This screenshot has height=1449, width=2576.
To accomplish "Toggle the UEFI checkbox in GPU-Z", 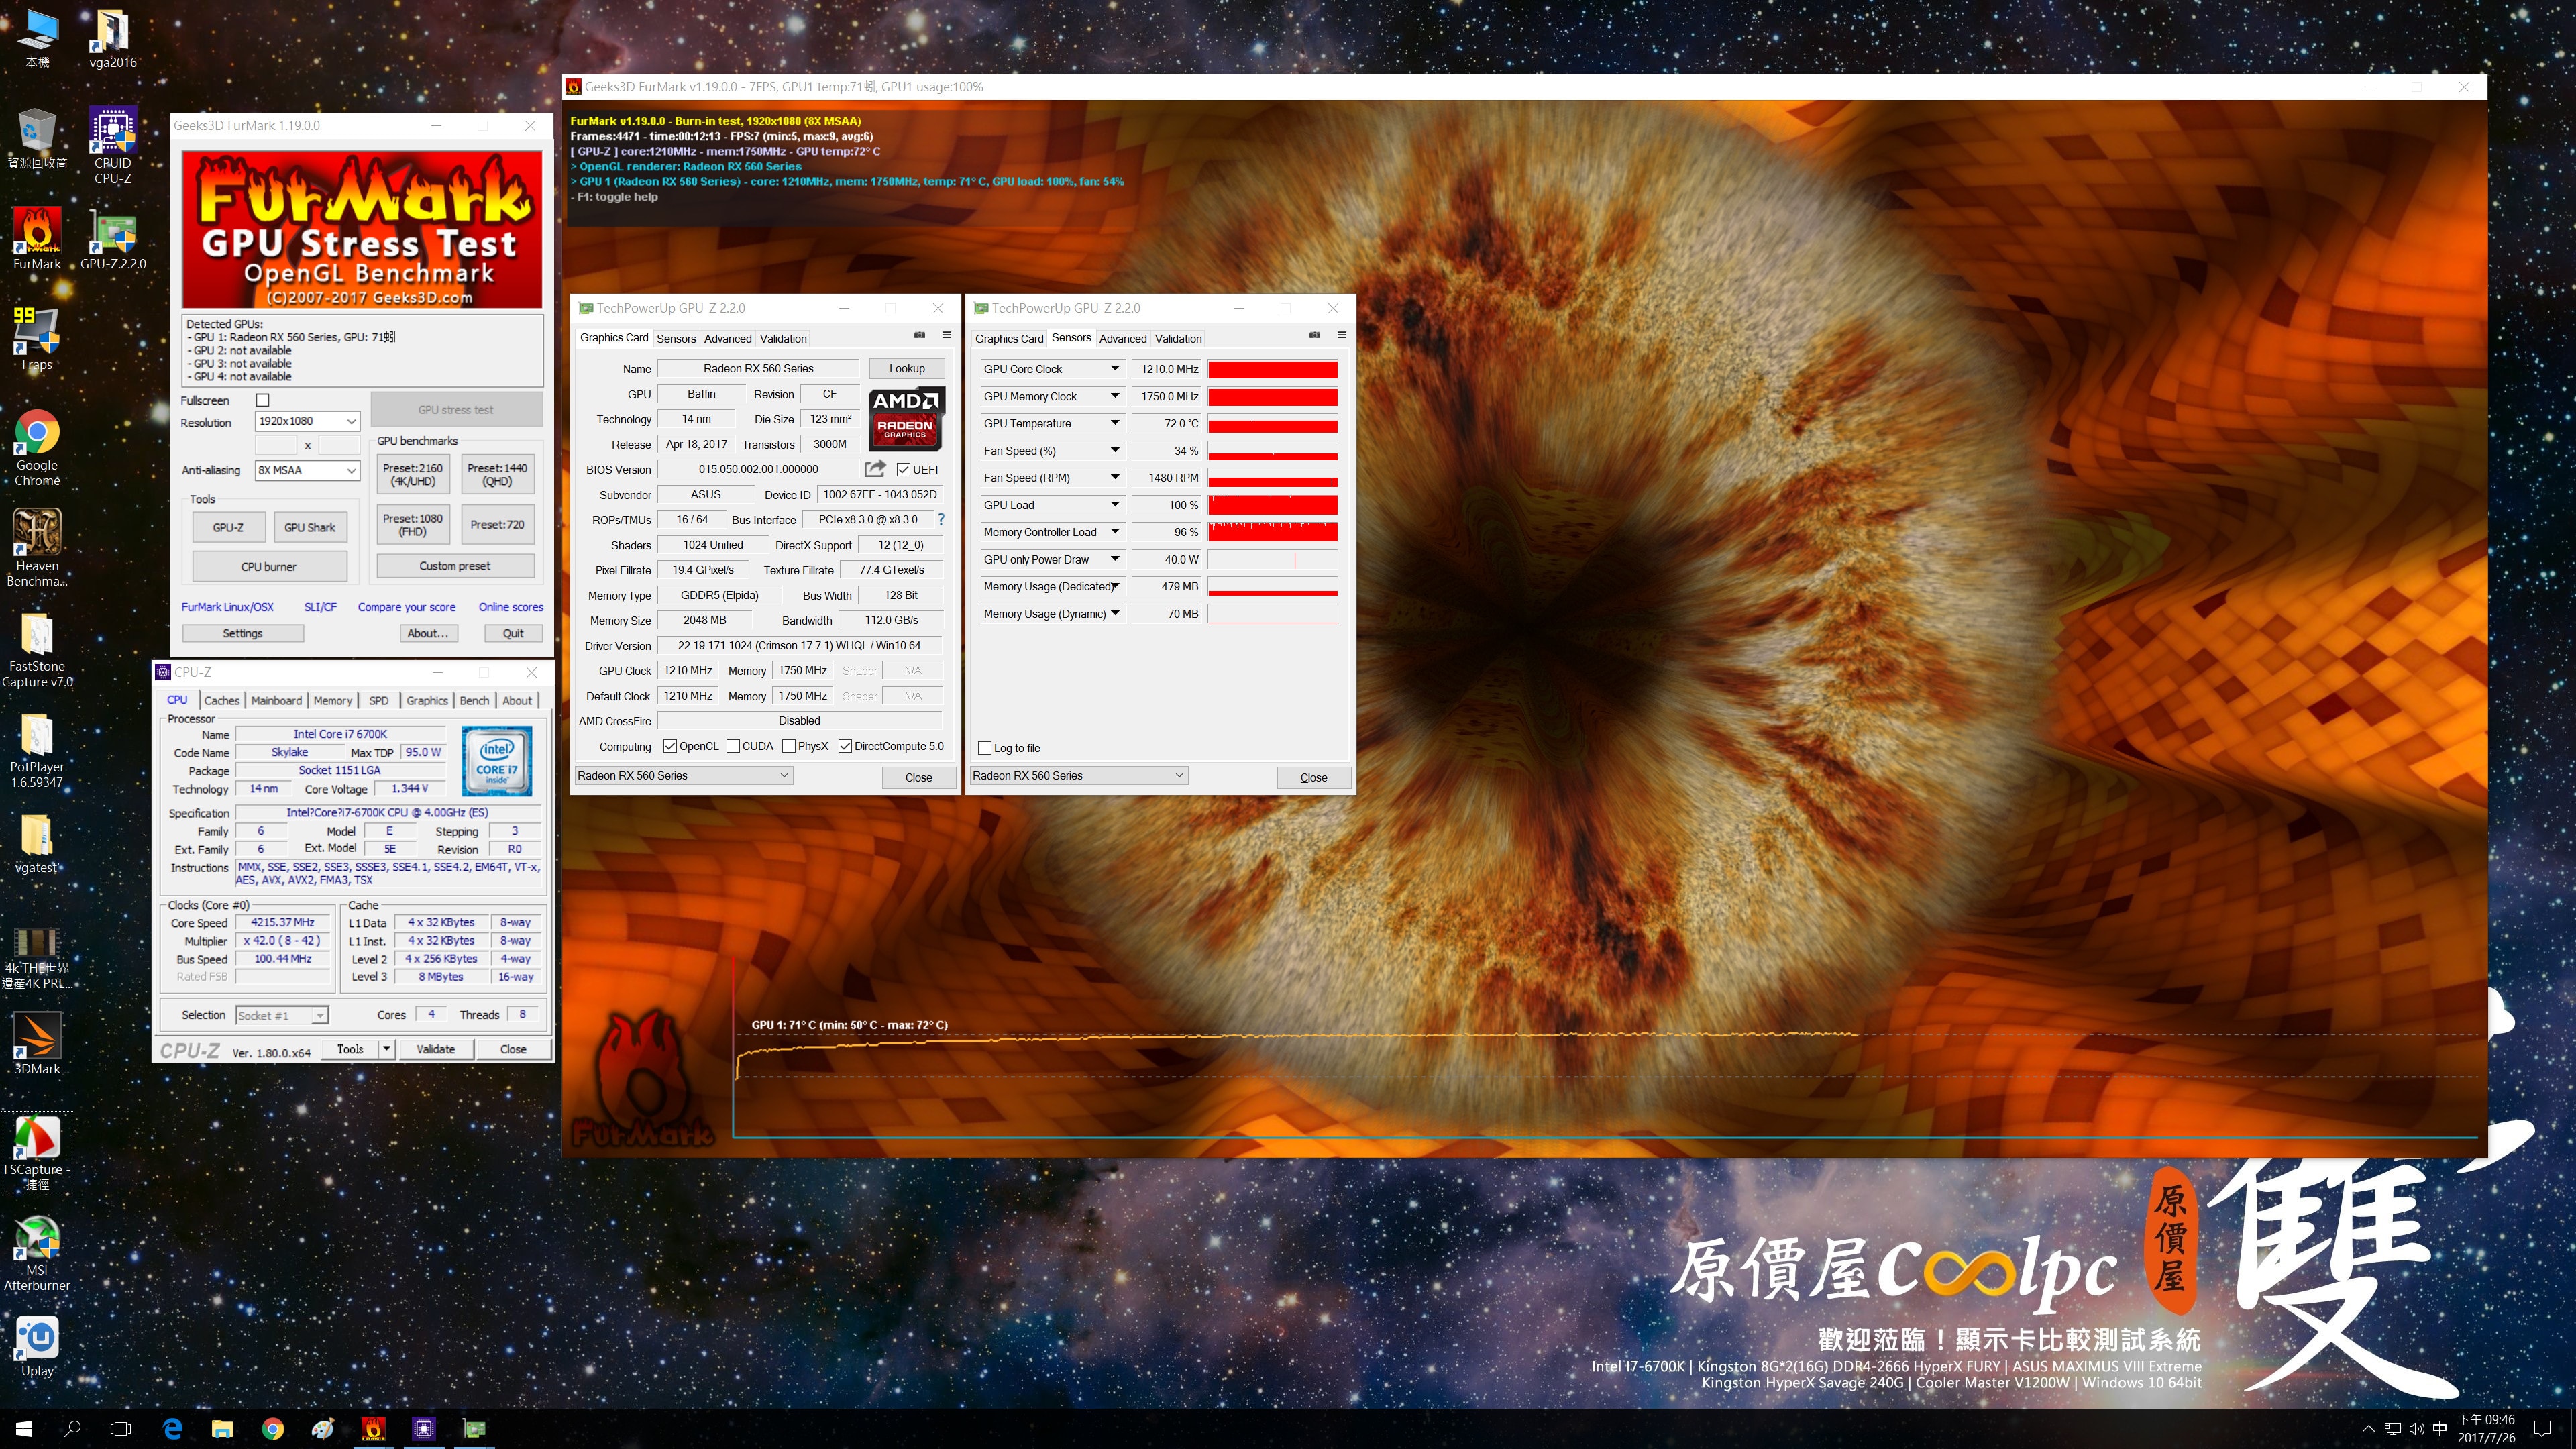I will click(903, 470).
